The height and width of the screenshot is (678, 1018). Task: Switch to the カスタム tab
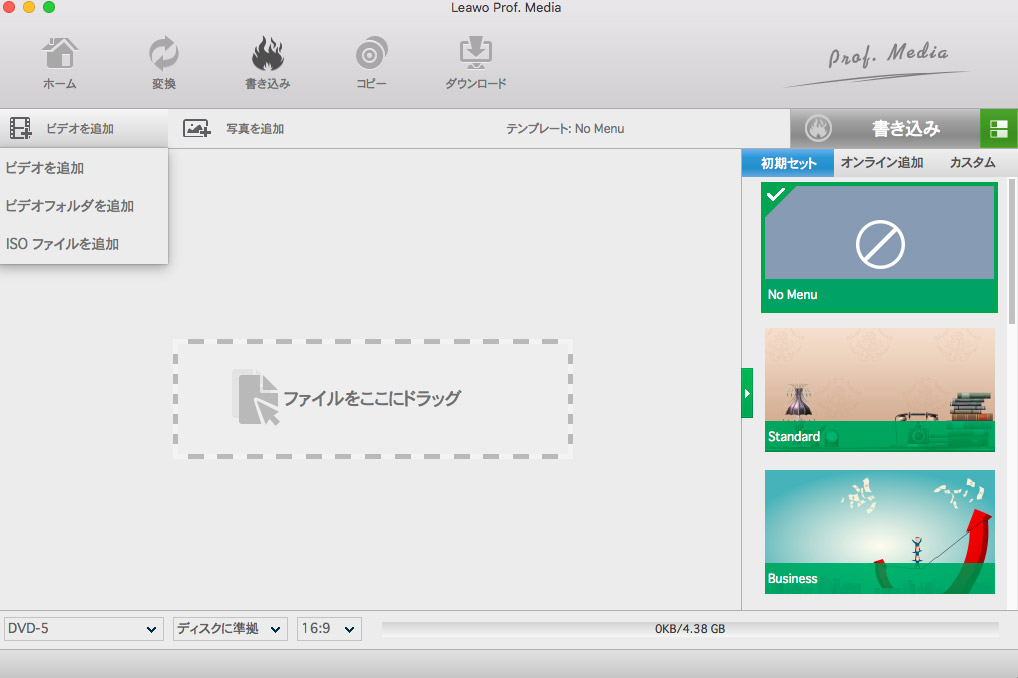(972, 163)
